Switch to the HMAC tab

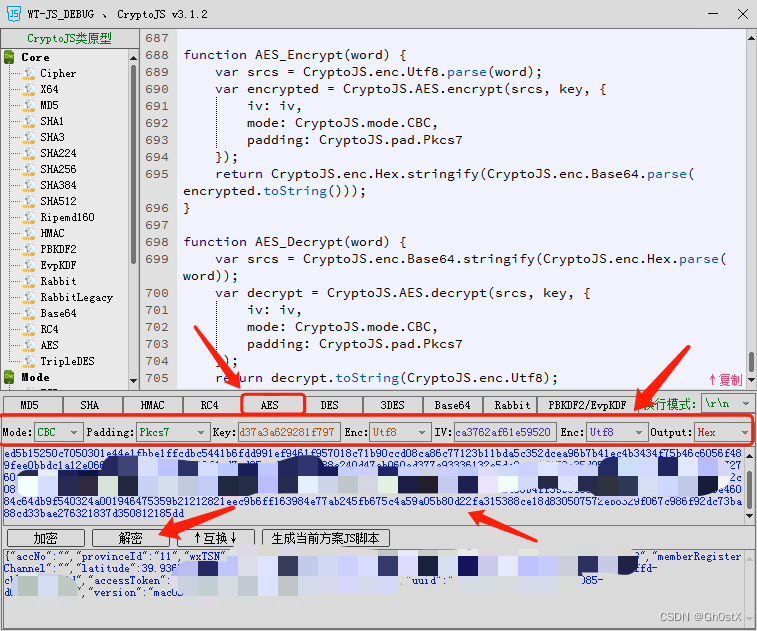(x=152, y=405)
